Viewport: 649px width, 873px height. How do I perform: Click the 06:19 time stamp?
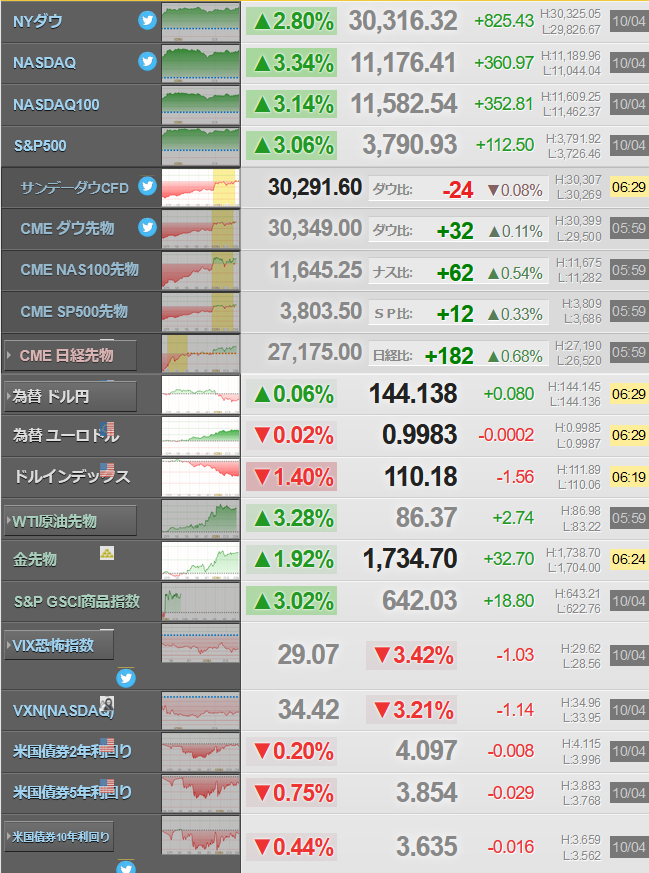(x=629, y=477)
